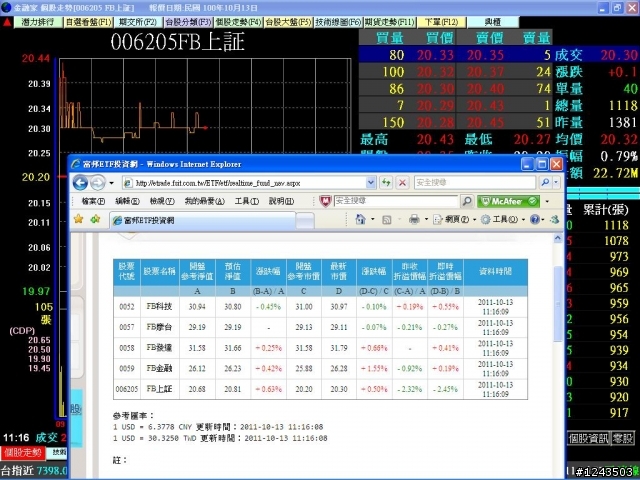Image resolution: width=640 pixels, height=480 pixels.
Task: Click 下單(F12) order tab
Action: click(441, 22)
